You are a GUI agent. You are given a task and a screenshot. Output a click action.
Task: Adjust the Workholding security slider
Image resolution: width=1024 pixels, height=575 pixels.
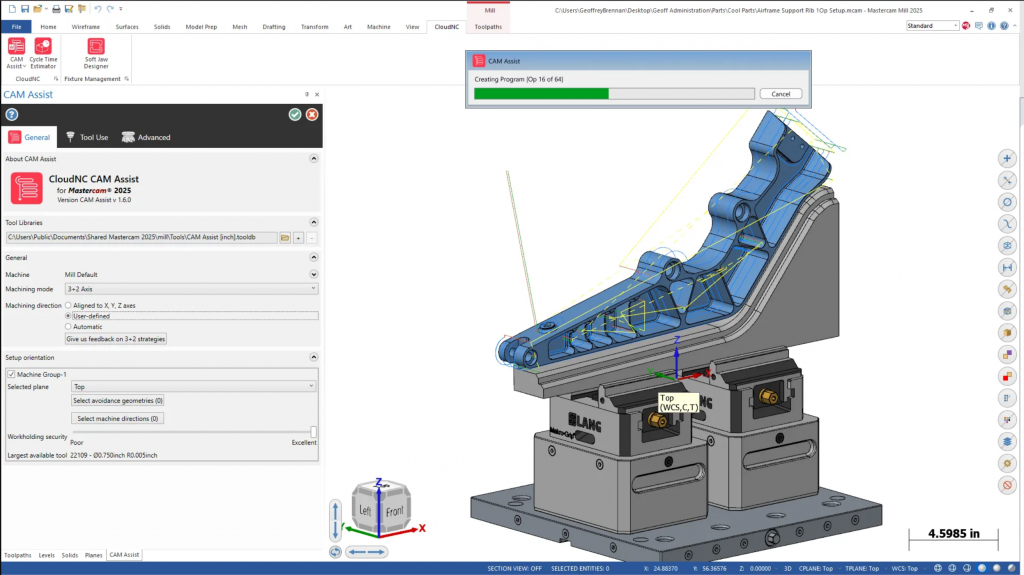tap(313, 431)
